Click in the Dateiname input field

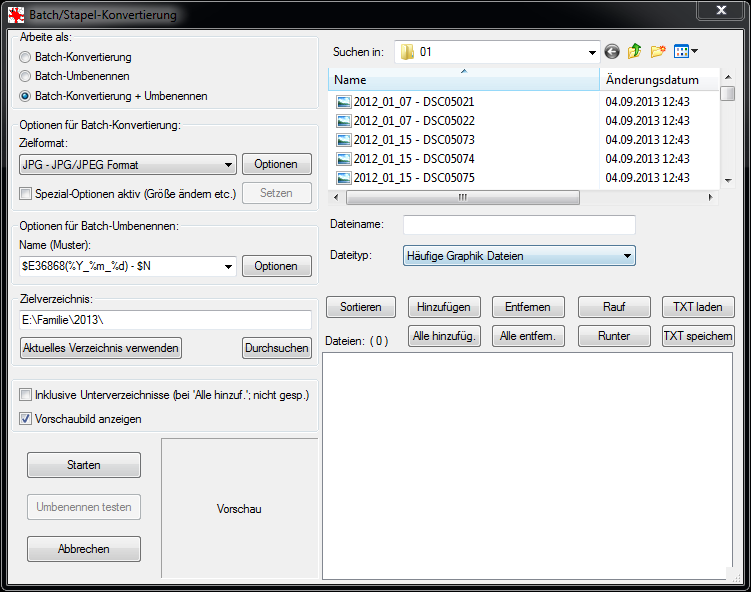pyautogui.click(x=518, y=225)
